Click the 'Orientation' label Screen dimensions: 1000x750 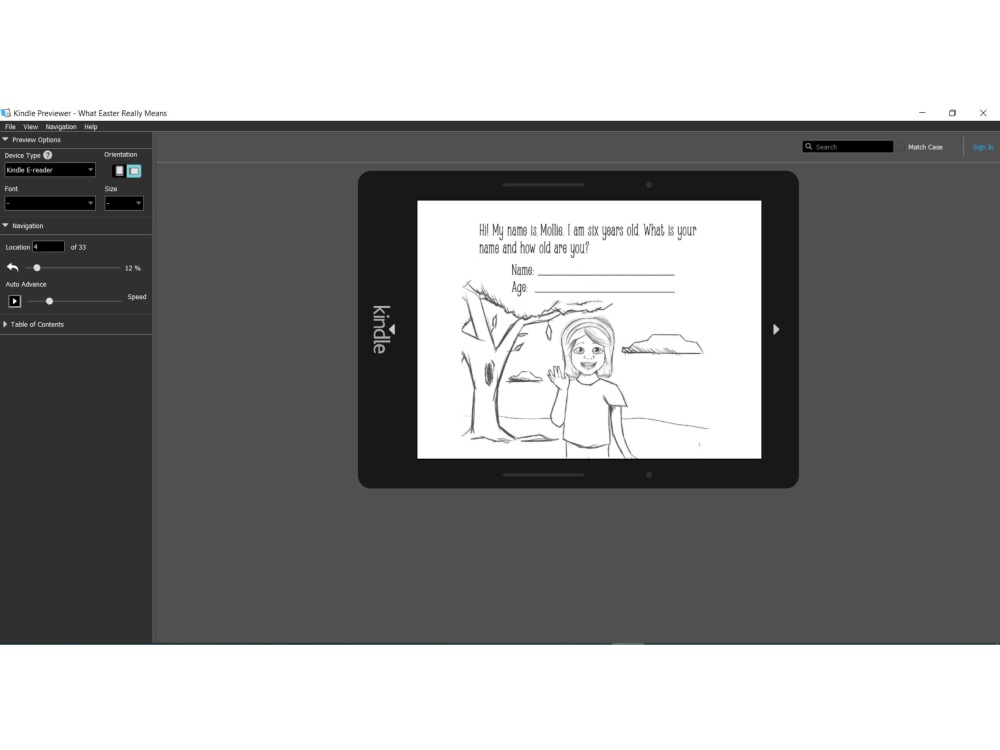(121, 154)
